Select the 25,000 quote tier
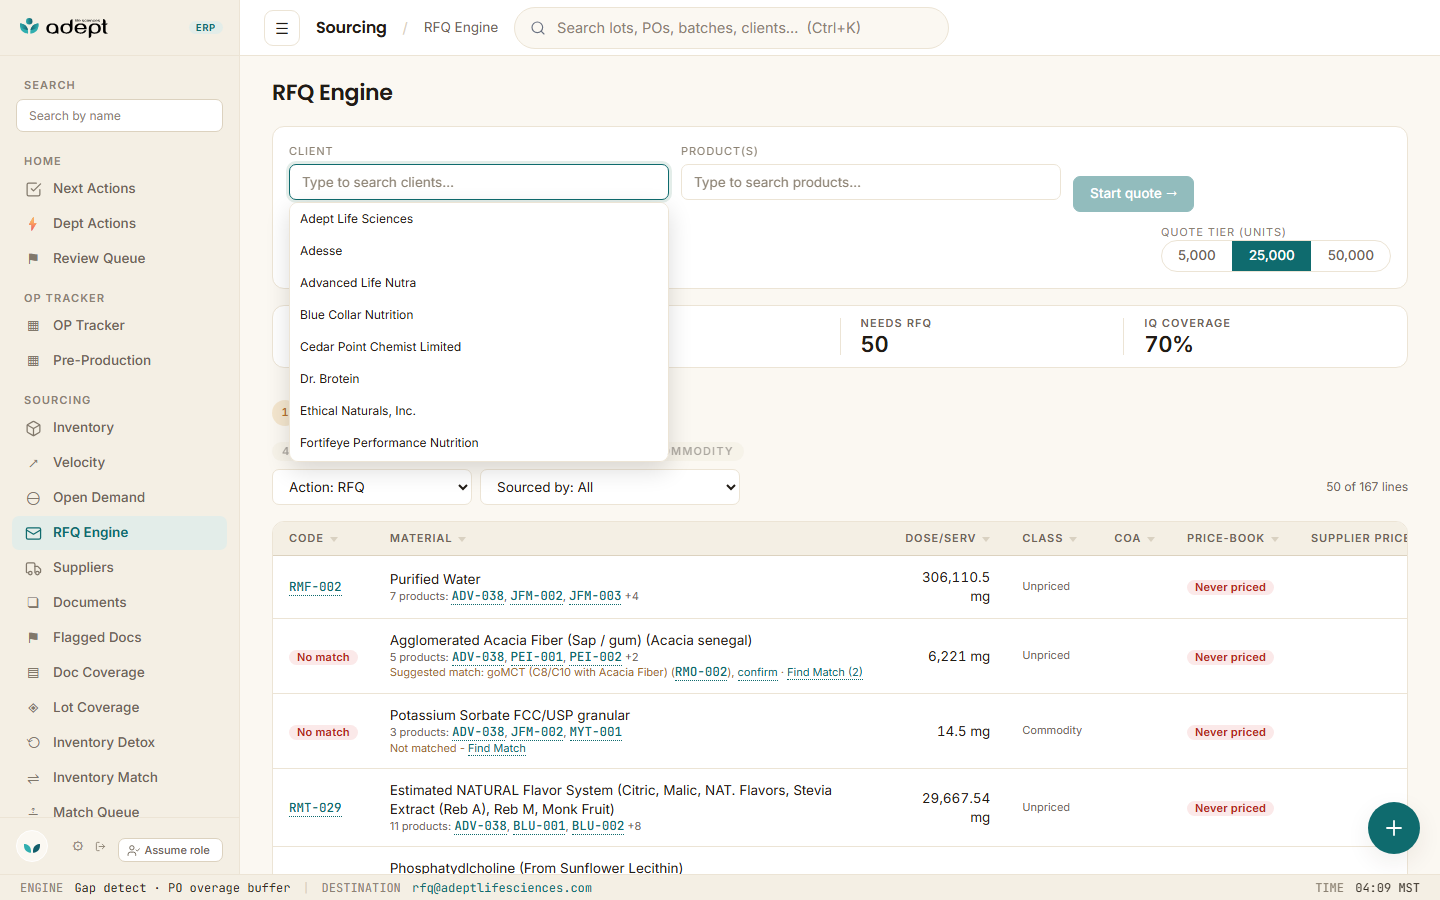 pyautogui.click(x=1272, y=256)
